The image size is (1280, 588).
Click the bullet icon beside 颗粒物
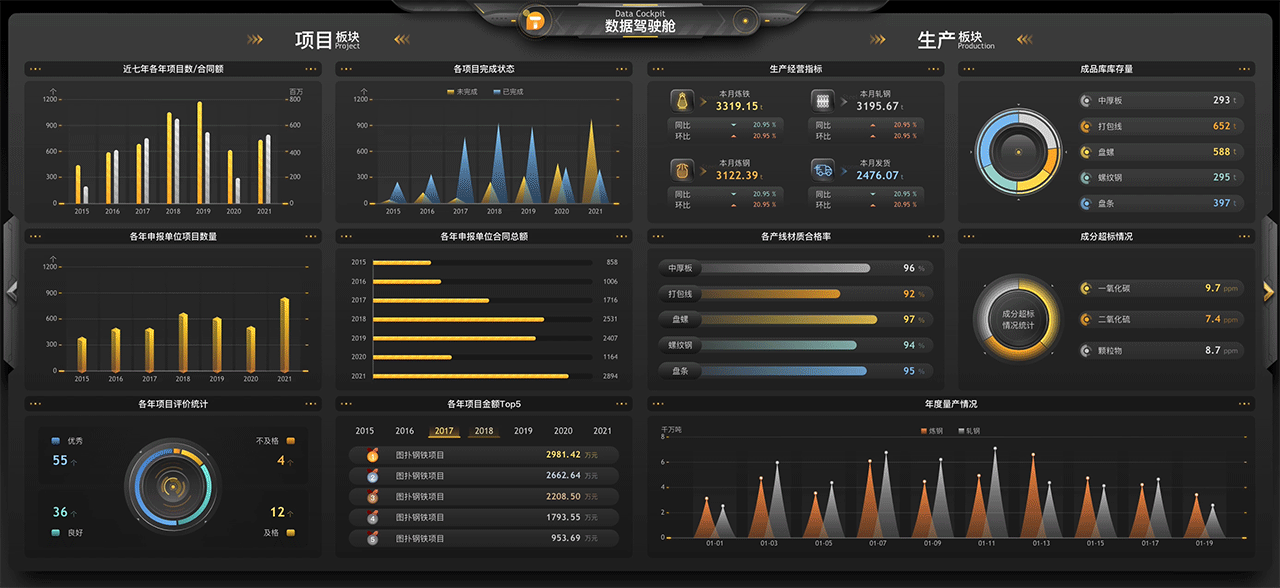(x=1086, y=351)
